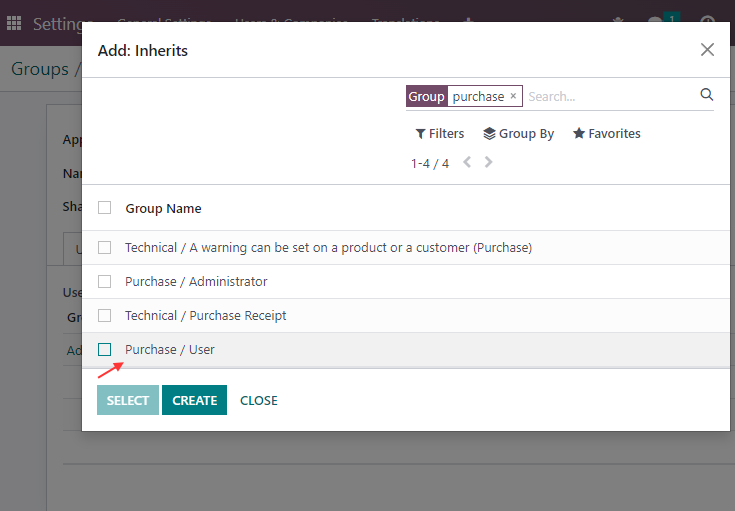Click the Group facet label

tap(426, 96)
